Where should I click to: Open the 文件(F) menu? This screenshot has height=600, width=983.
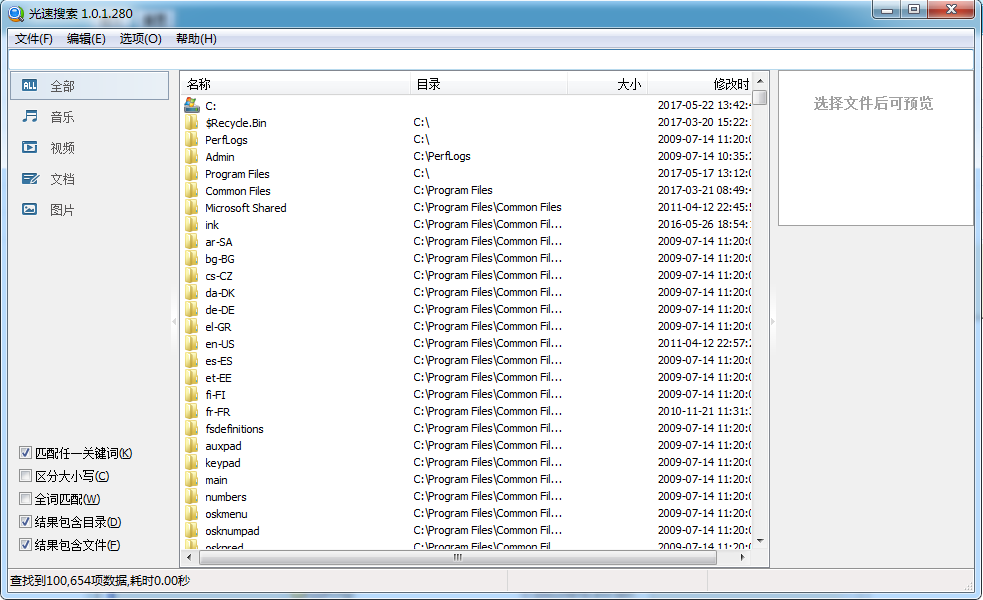coord(34,39)
